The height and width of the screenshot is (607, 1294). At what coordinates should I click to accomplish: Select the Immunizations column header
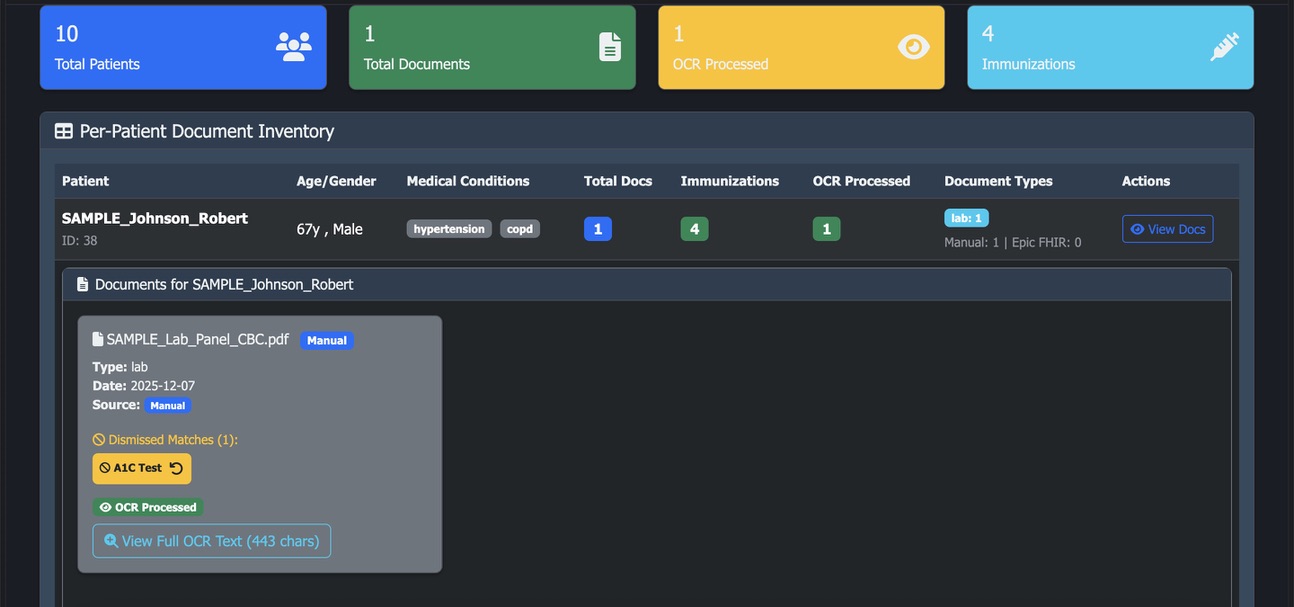729,181
